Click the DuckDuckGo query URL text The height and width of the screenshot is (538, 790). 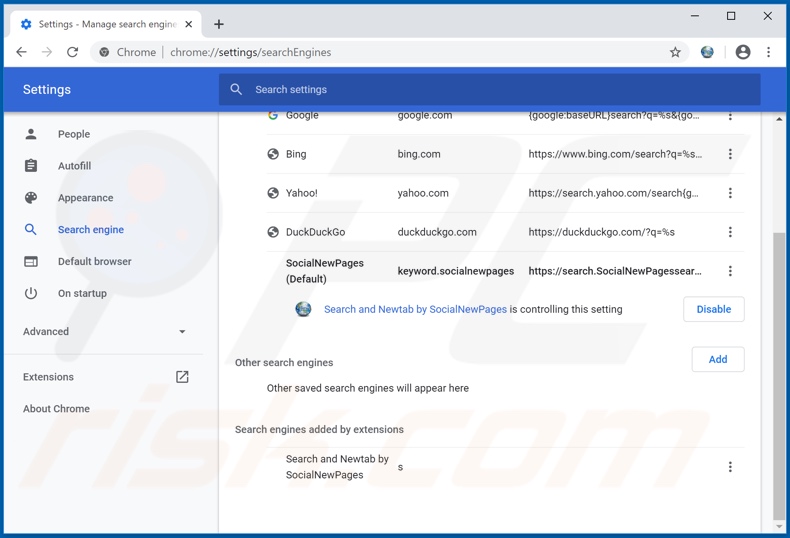601,232
